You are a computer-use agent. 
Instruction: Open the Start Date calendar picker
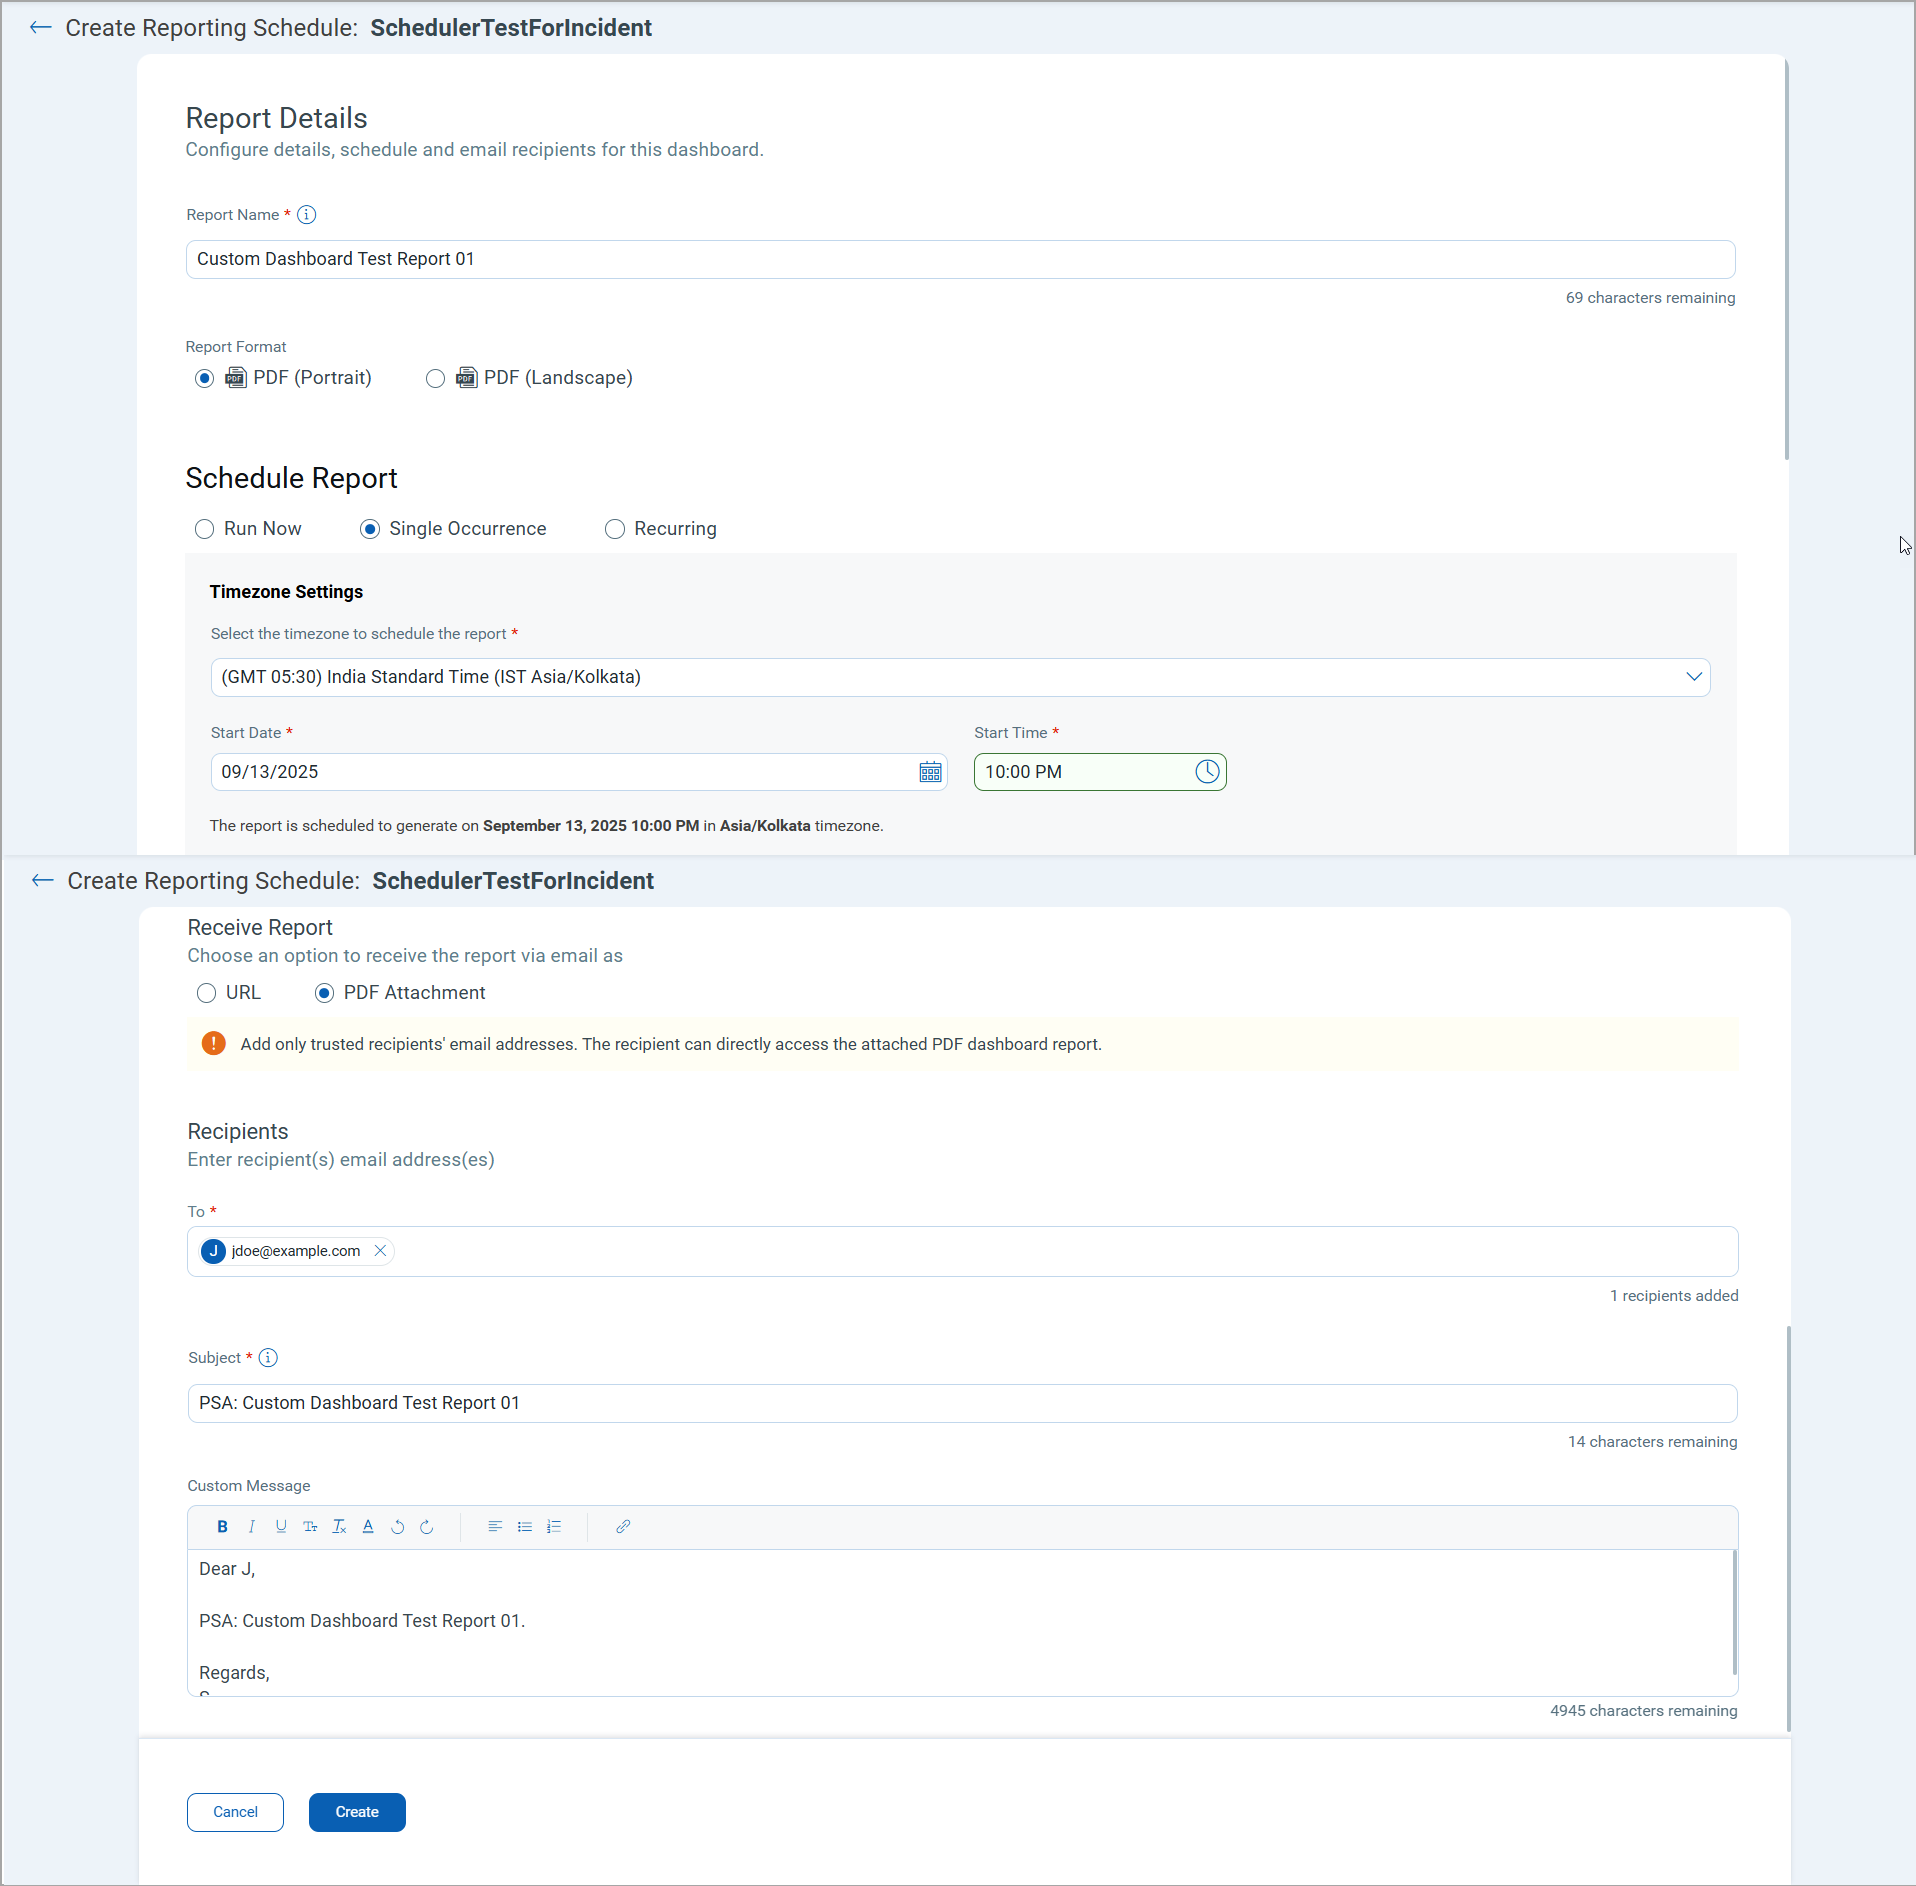[x=930, y=772]
